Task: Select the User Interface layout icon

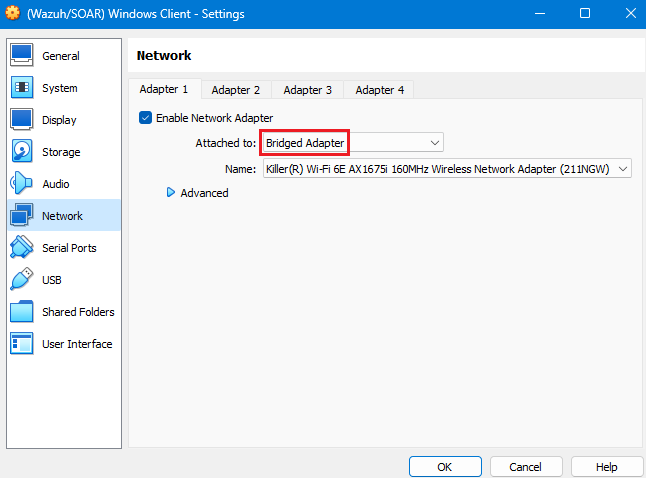Action: click(21, 343)
